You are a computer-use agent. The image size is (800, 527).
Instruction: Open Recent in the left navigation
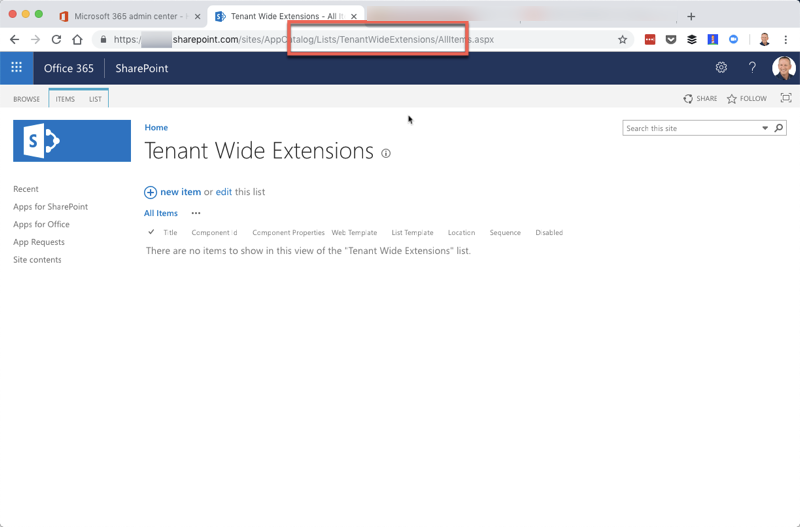(x=26, y=189)
